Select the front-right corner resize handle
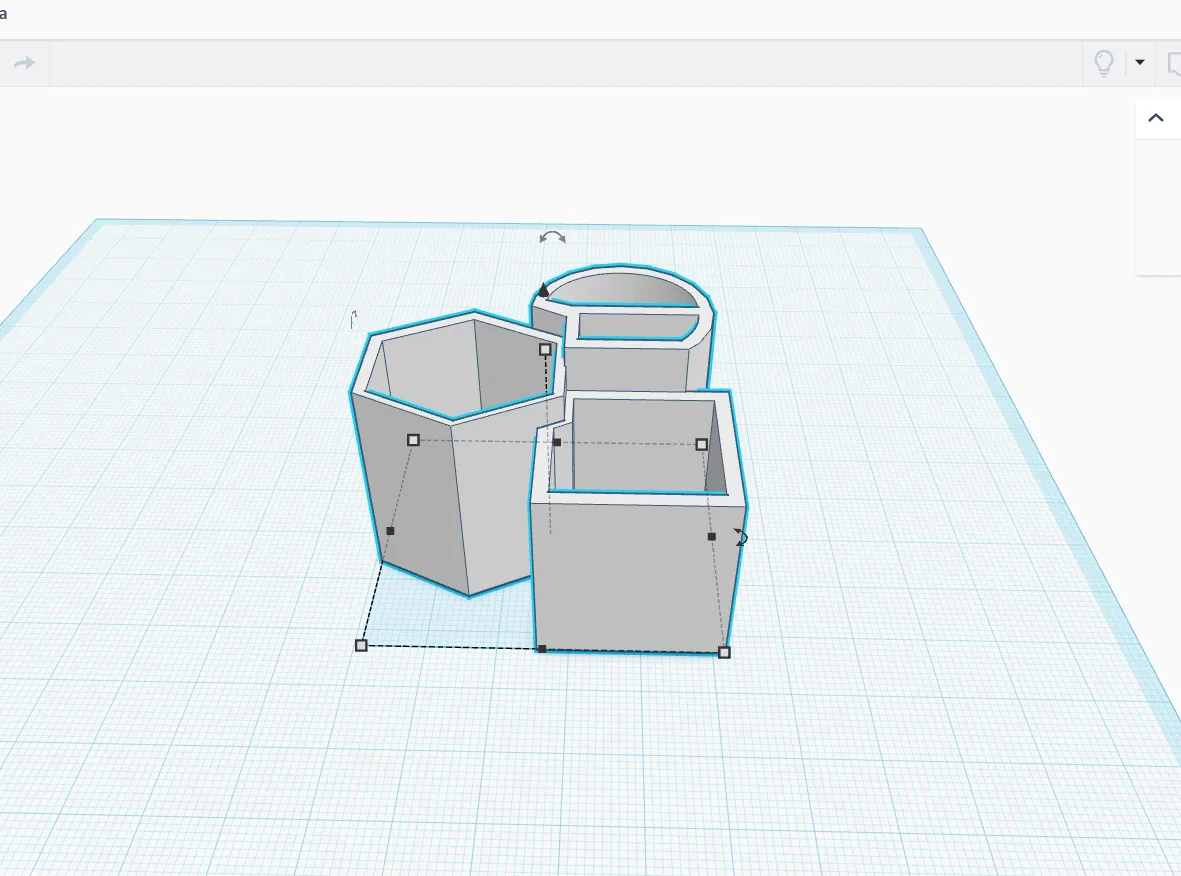1181x876 pixels. (x=725, y=652)
